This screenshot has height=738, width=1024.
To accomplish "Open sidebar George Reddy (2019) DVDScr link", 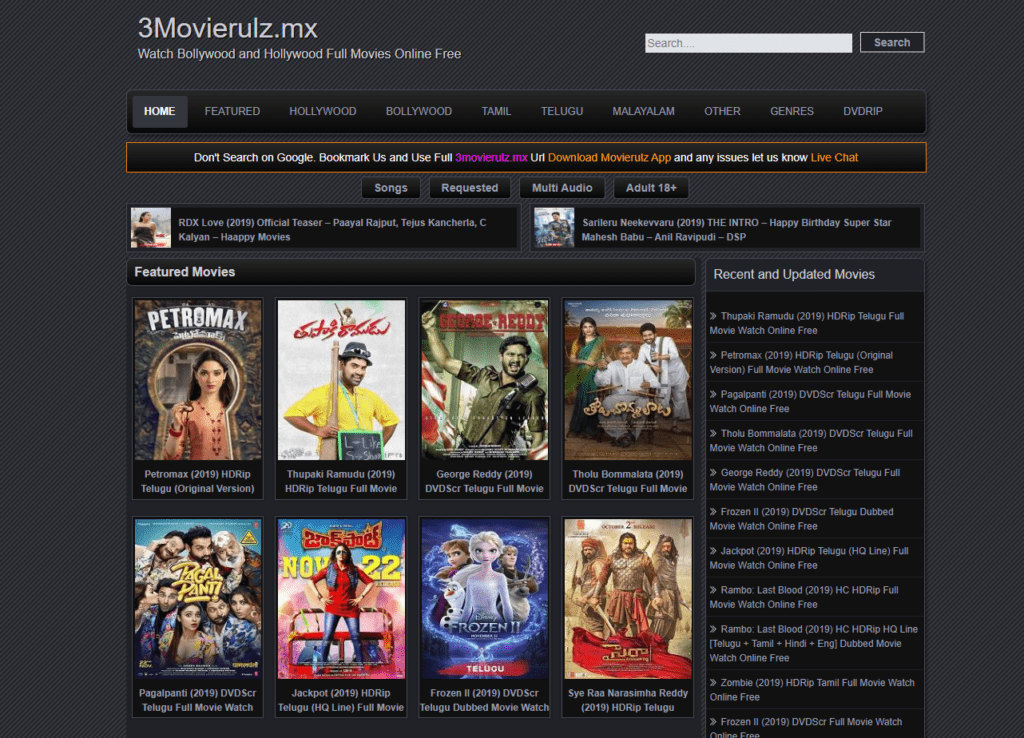I will [805, 480].
